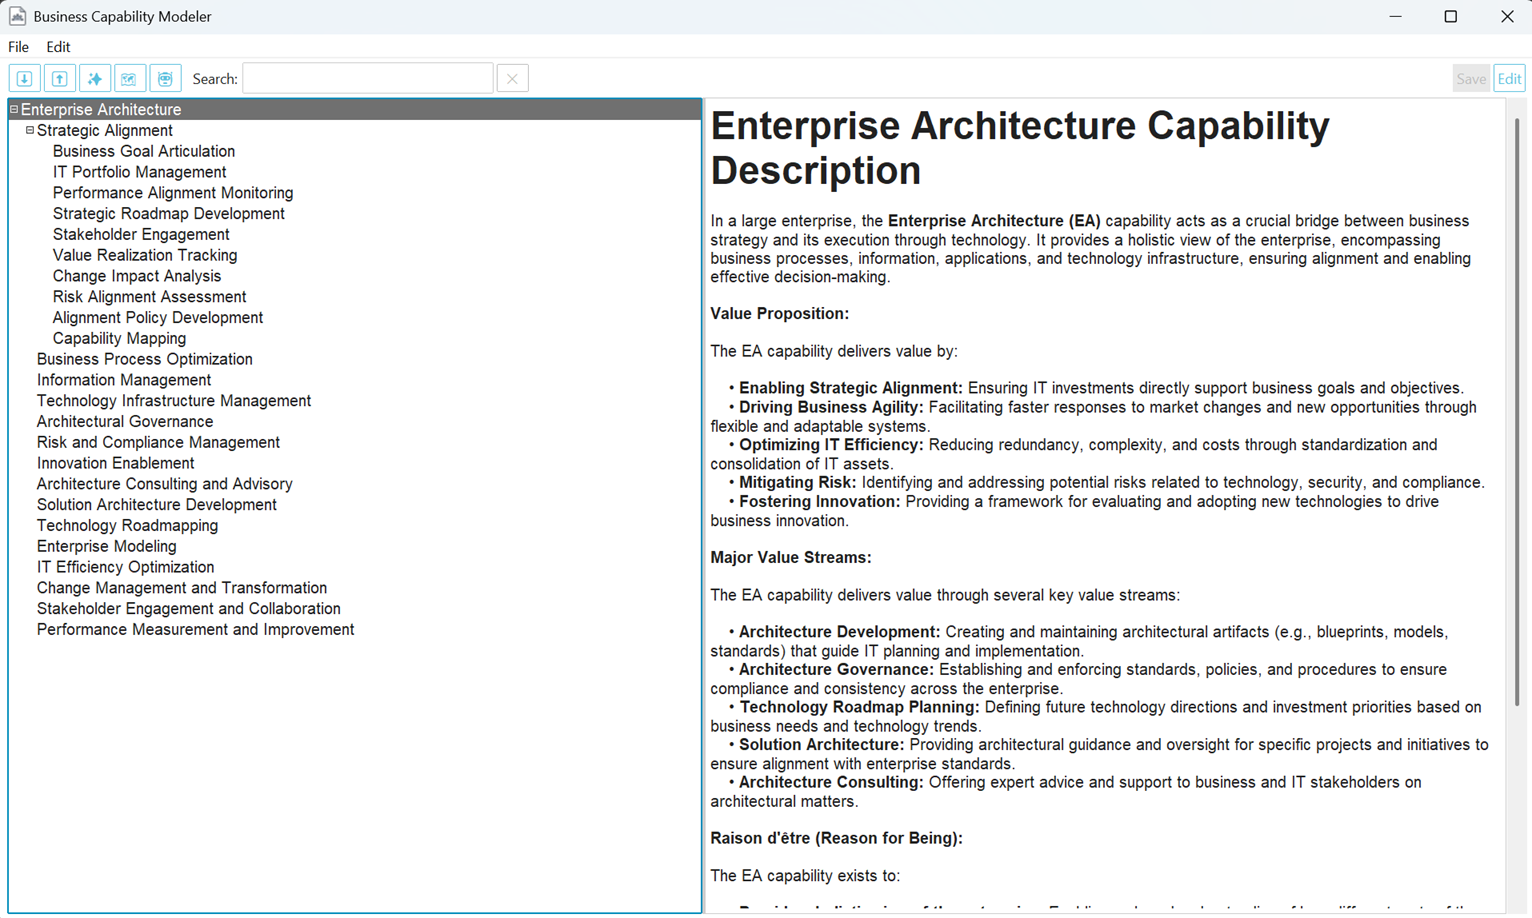The height and width of the screenshot is (918, 1532).
Task: Click the Architecture Governance bullet
Action: (1079, 679)
